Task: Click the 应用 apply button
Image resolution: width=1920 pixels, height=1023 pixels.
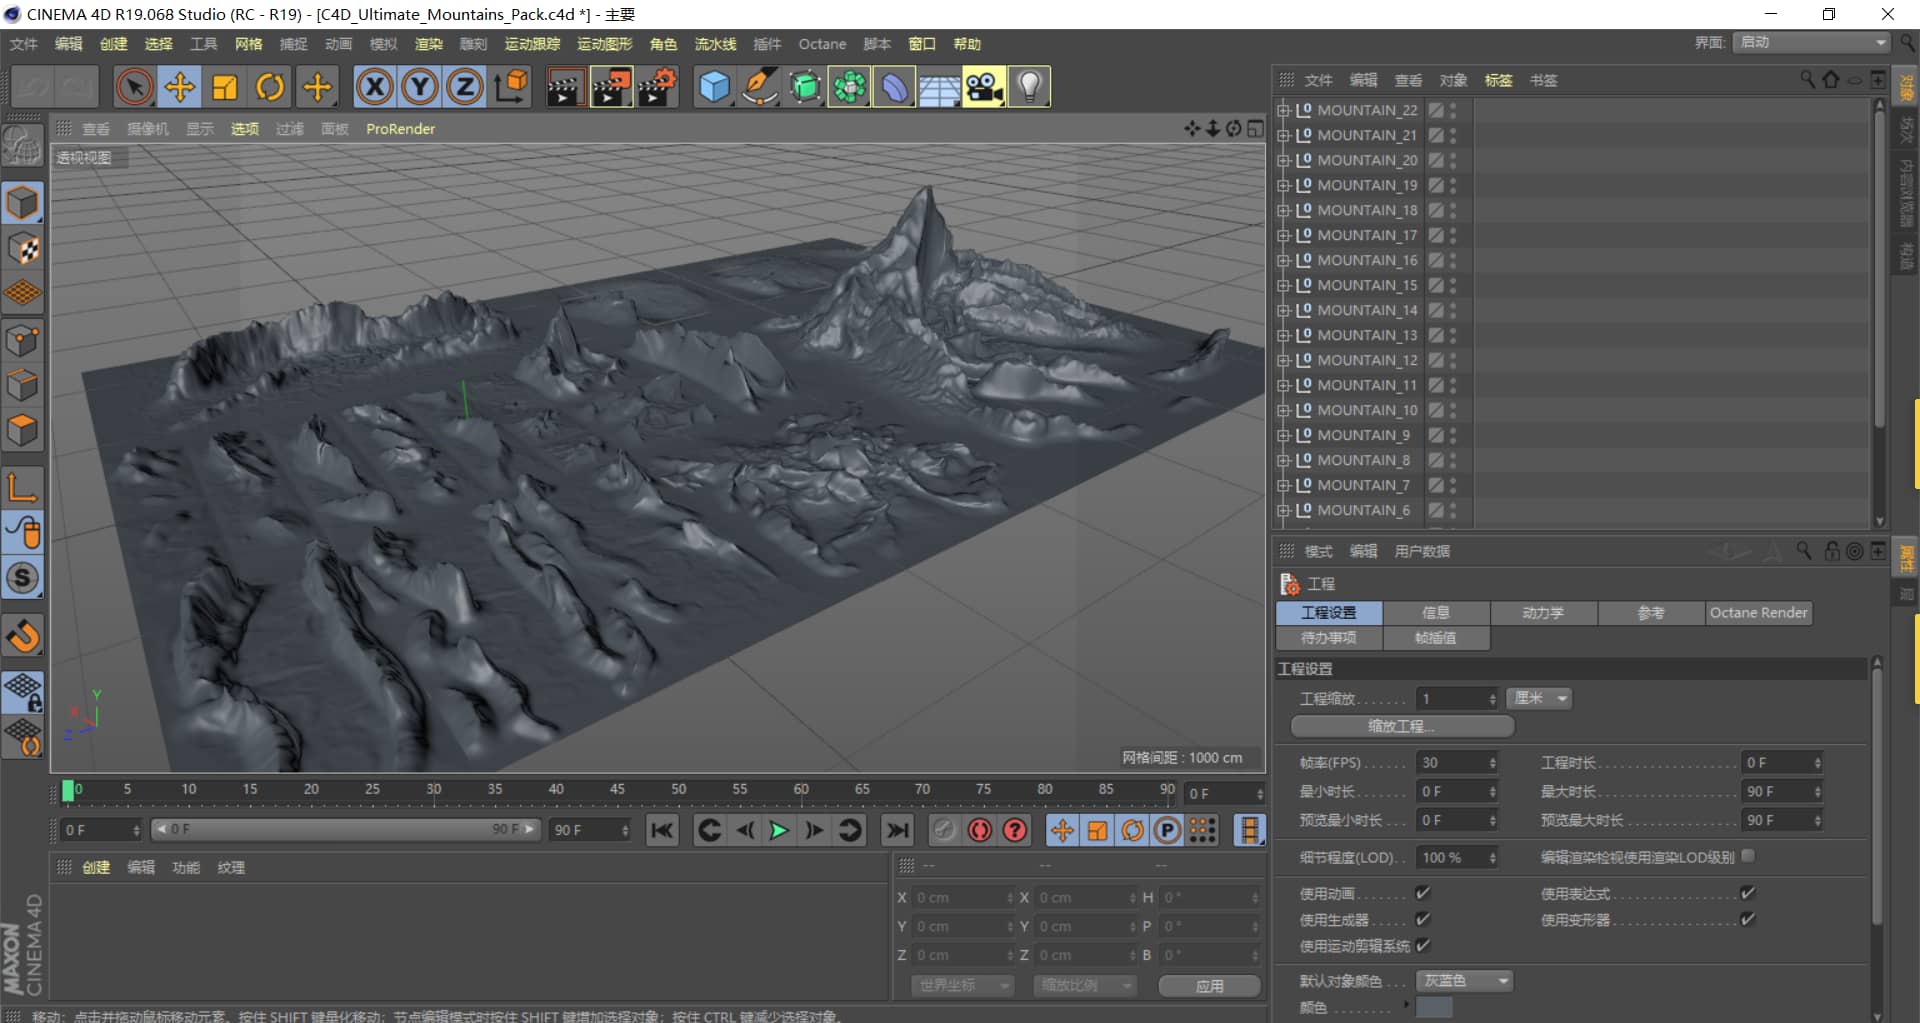Action: pos(1209,986)
